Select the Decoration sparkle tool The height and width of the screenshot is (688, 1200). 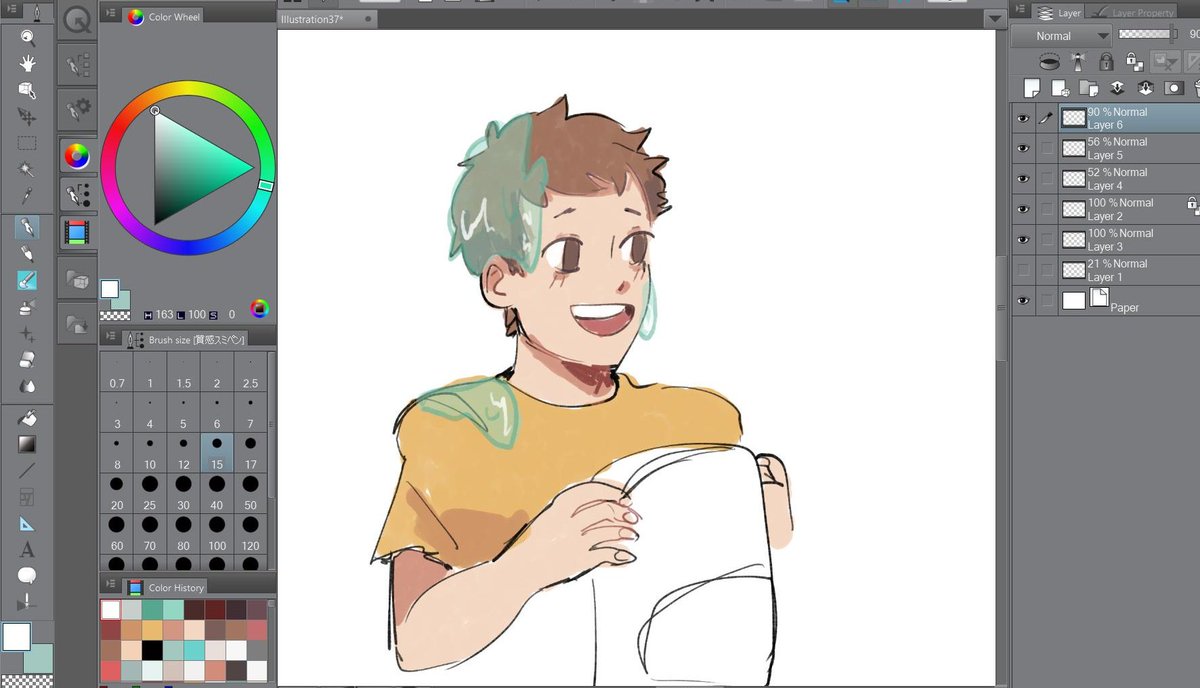[27, 334]
